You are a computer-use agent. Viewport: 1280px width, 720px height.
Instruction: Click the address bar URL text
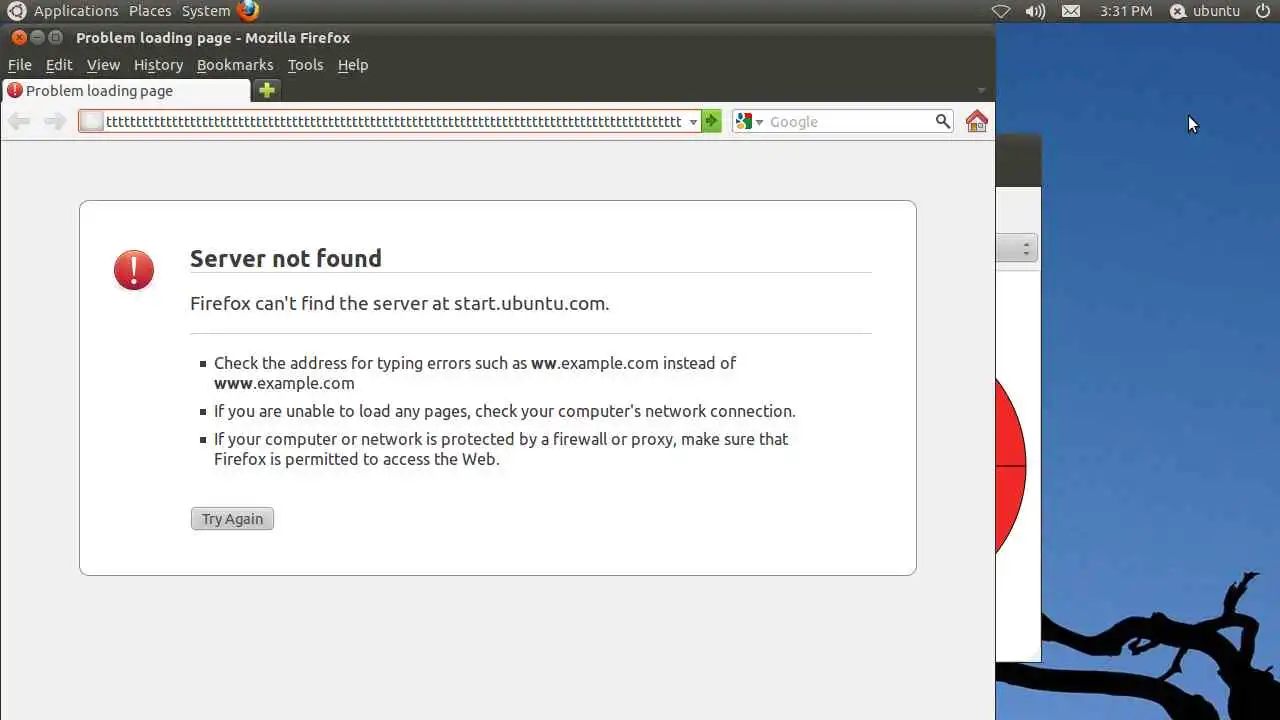393,122
